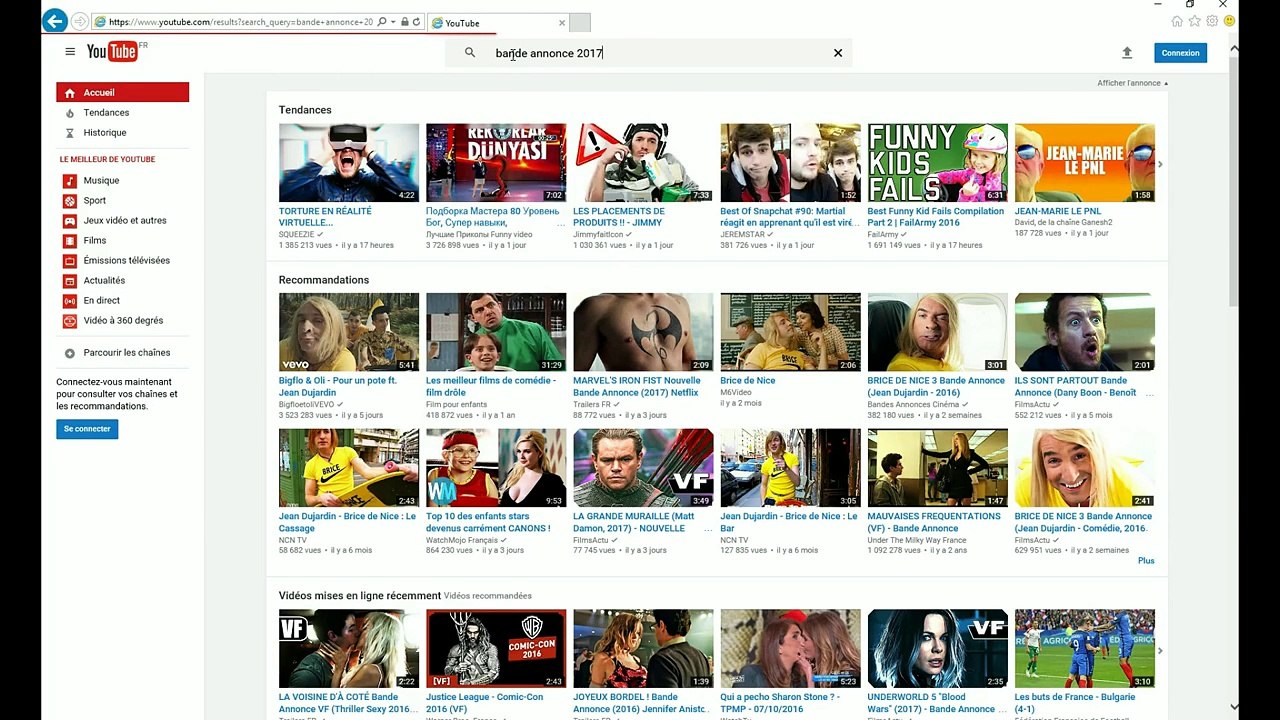Advance the Tendances row with its right arrow
1280x720 pixels.
coord(1160,164)
